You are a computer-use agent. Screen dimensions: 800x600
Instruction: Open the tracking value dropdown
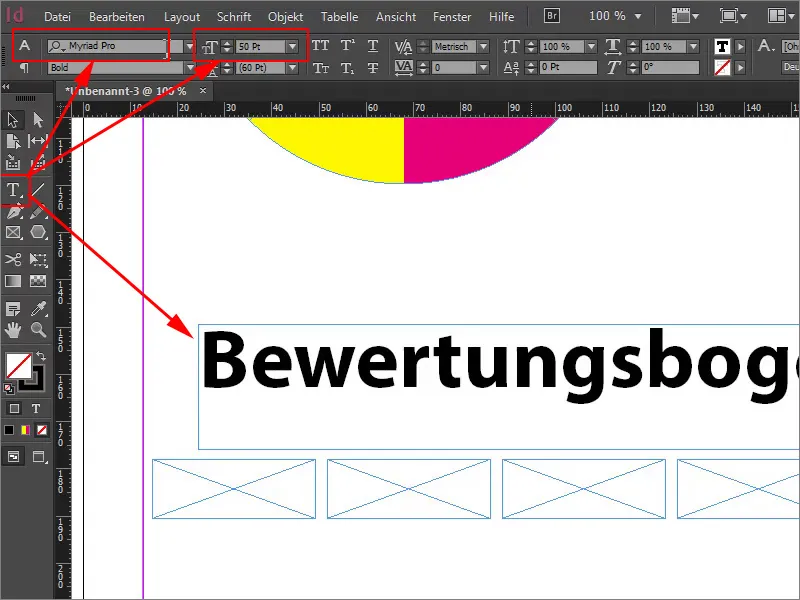coord(483,67)
